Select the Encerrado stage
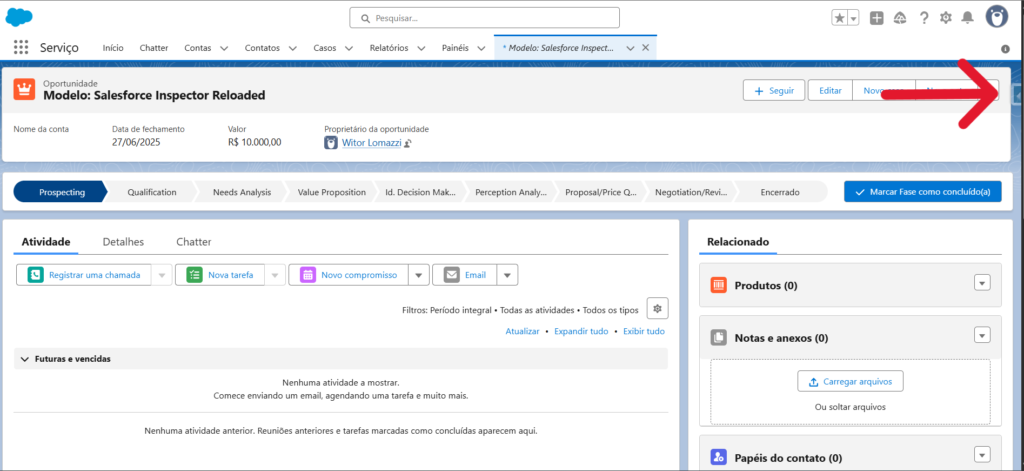Viewport: 1024px width, 471px height. pyautogui.click(x=780, y=192)
